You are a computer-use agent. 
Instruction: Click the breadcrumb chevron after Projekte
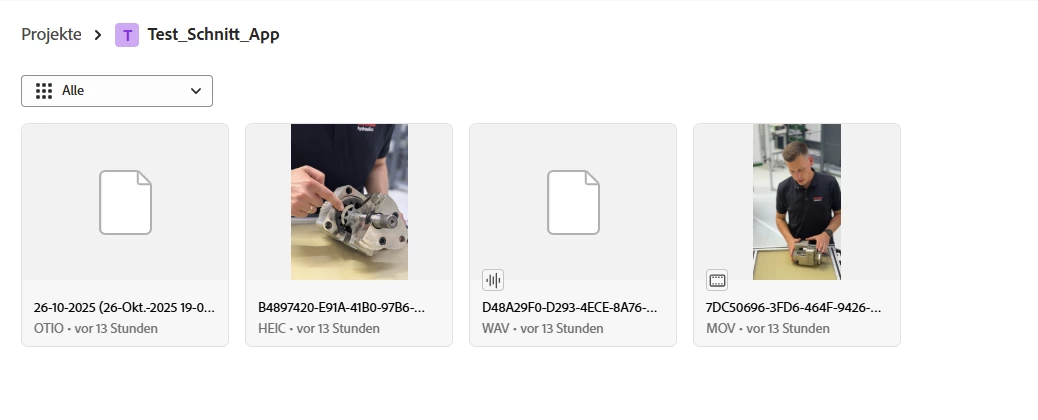point(98,34)
